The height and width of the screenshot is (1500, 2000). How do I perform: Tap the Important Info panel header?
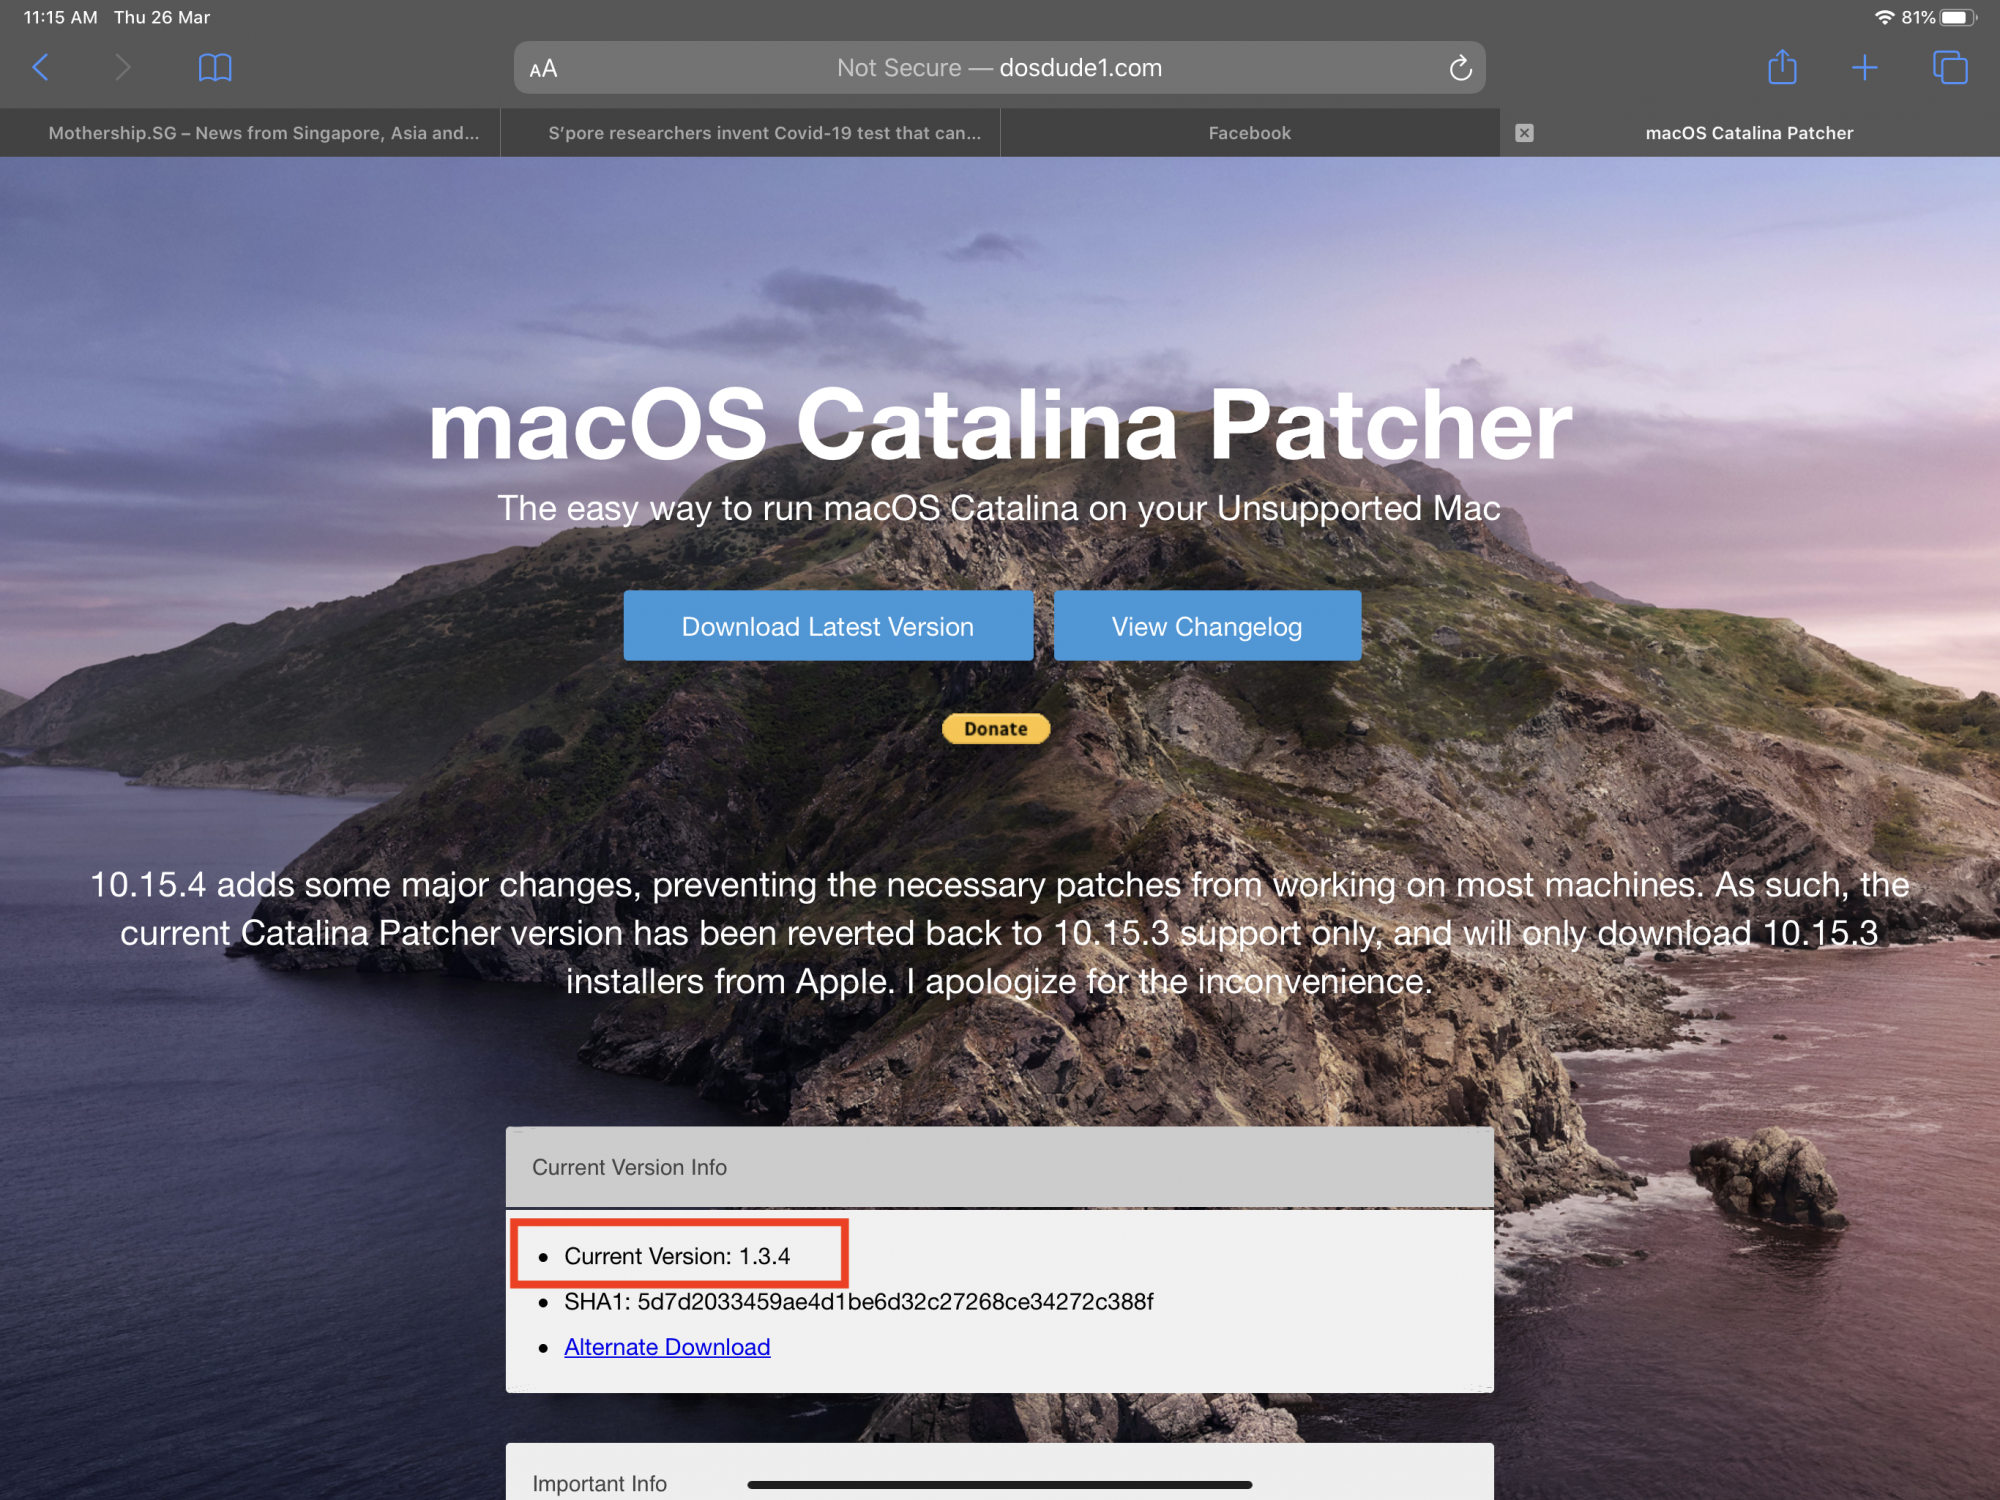pyautogui.click(x=1000, y=1472)
